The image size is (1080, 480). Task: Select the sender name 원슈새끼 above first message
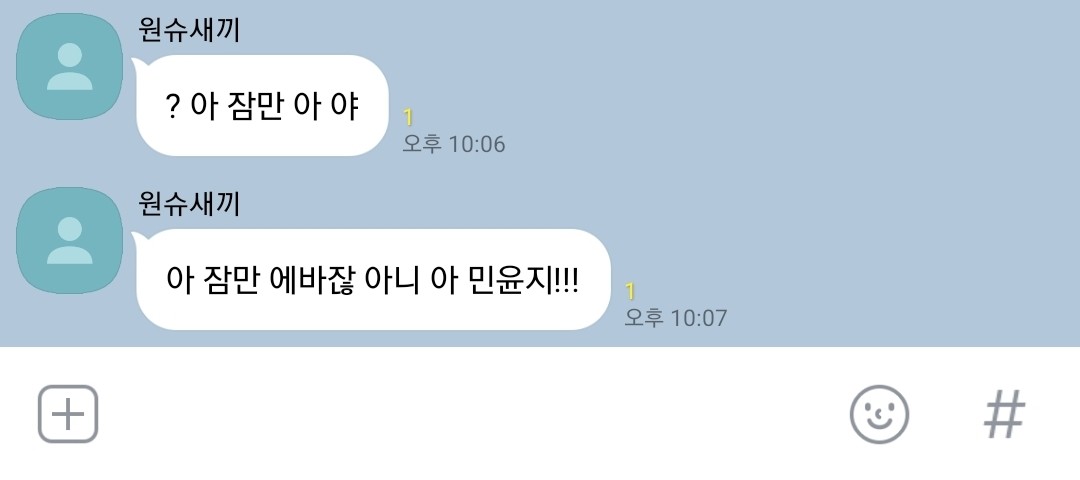[x=189, y=30]
